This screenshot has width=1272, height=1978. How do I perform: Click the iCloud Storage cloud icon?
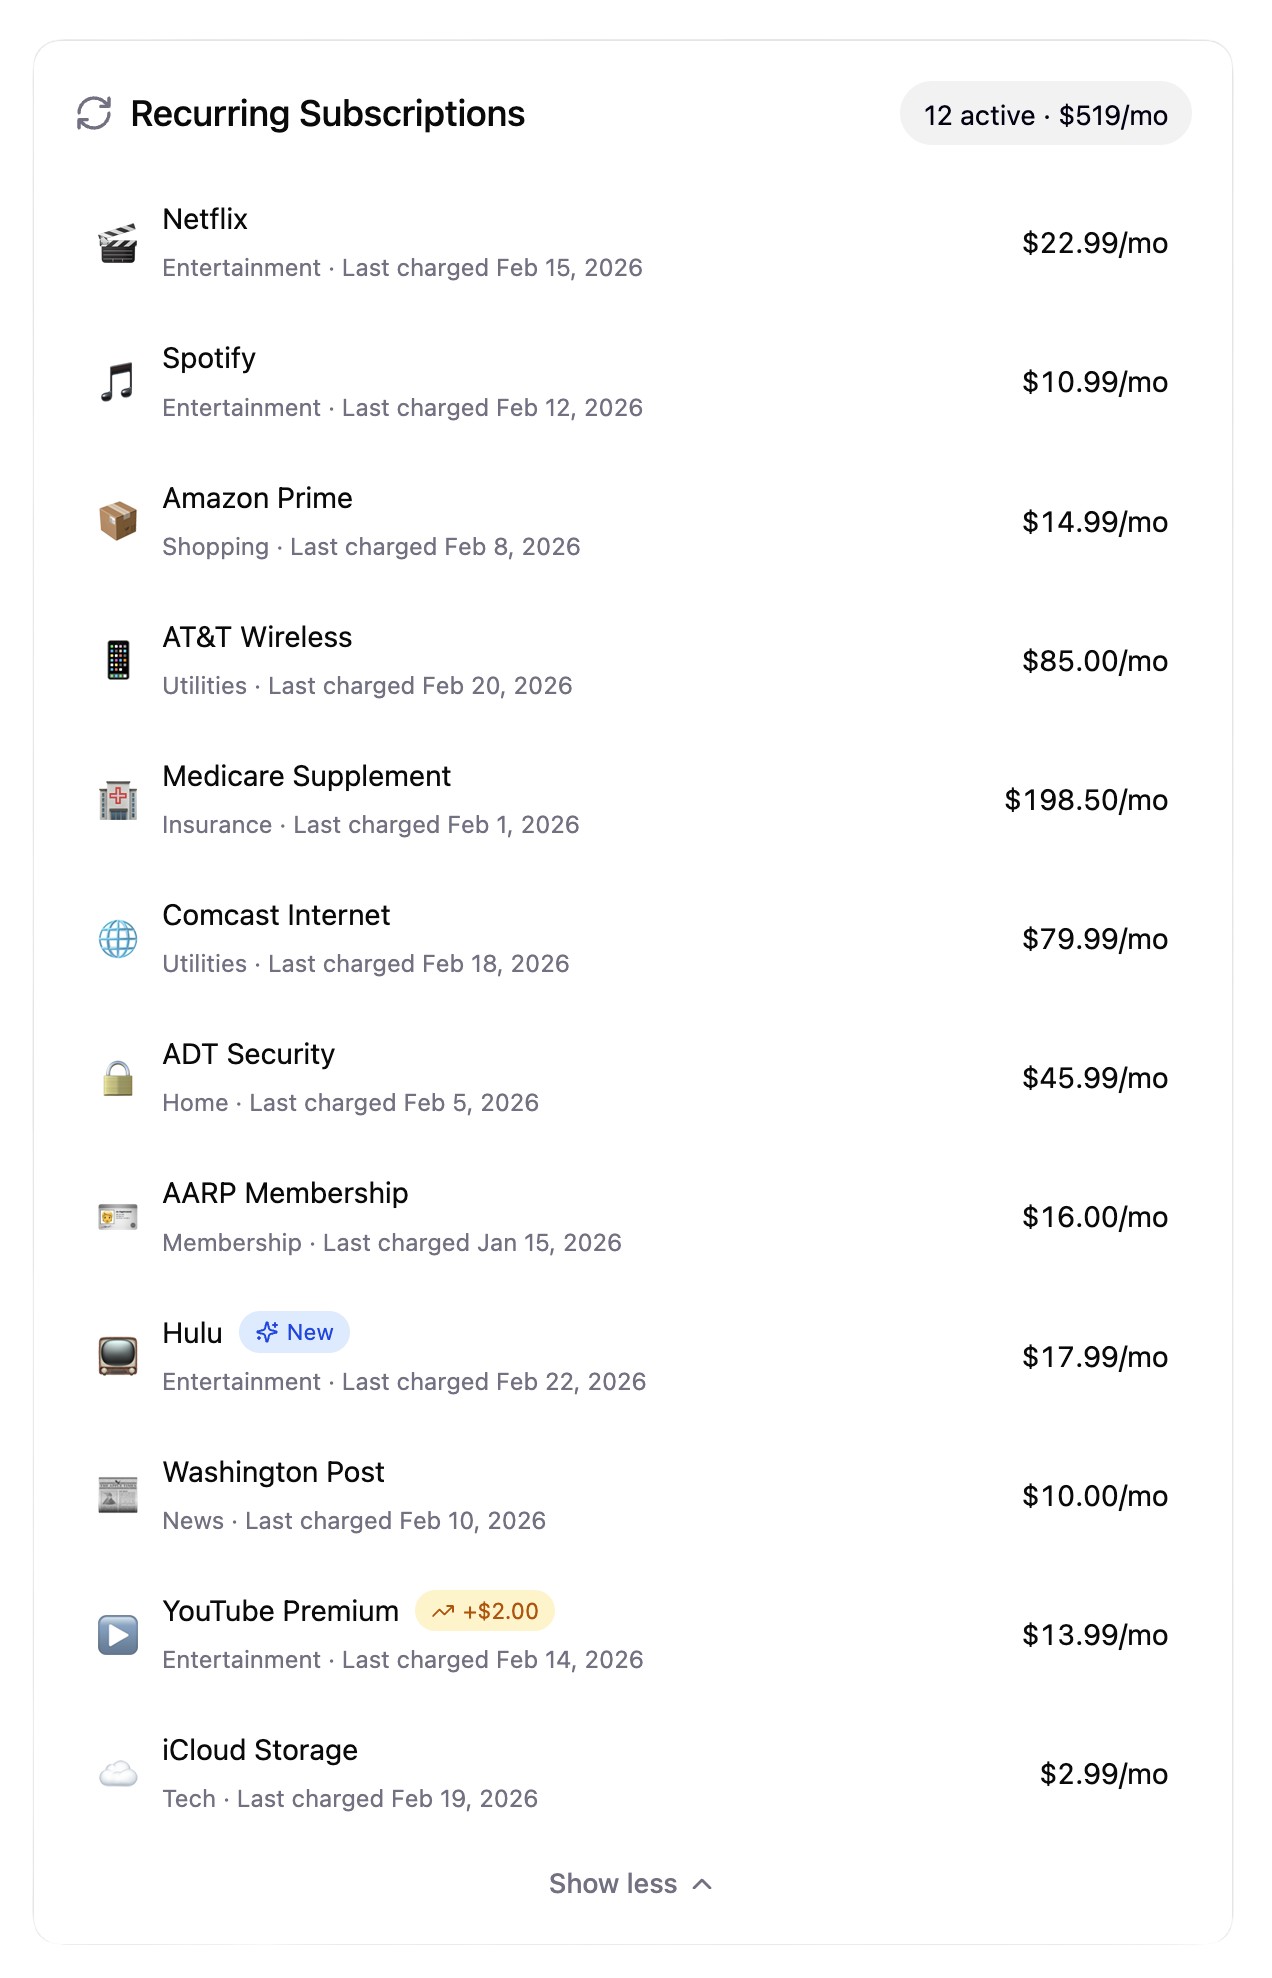(116, 1773)
